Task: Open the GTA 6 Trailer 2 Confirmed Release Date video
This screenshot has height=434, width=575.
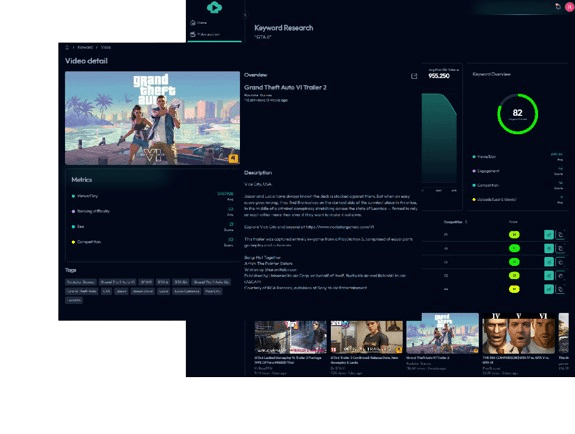Action: pyautogui.click(x=367, y=347)
